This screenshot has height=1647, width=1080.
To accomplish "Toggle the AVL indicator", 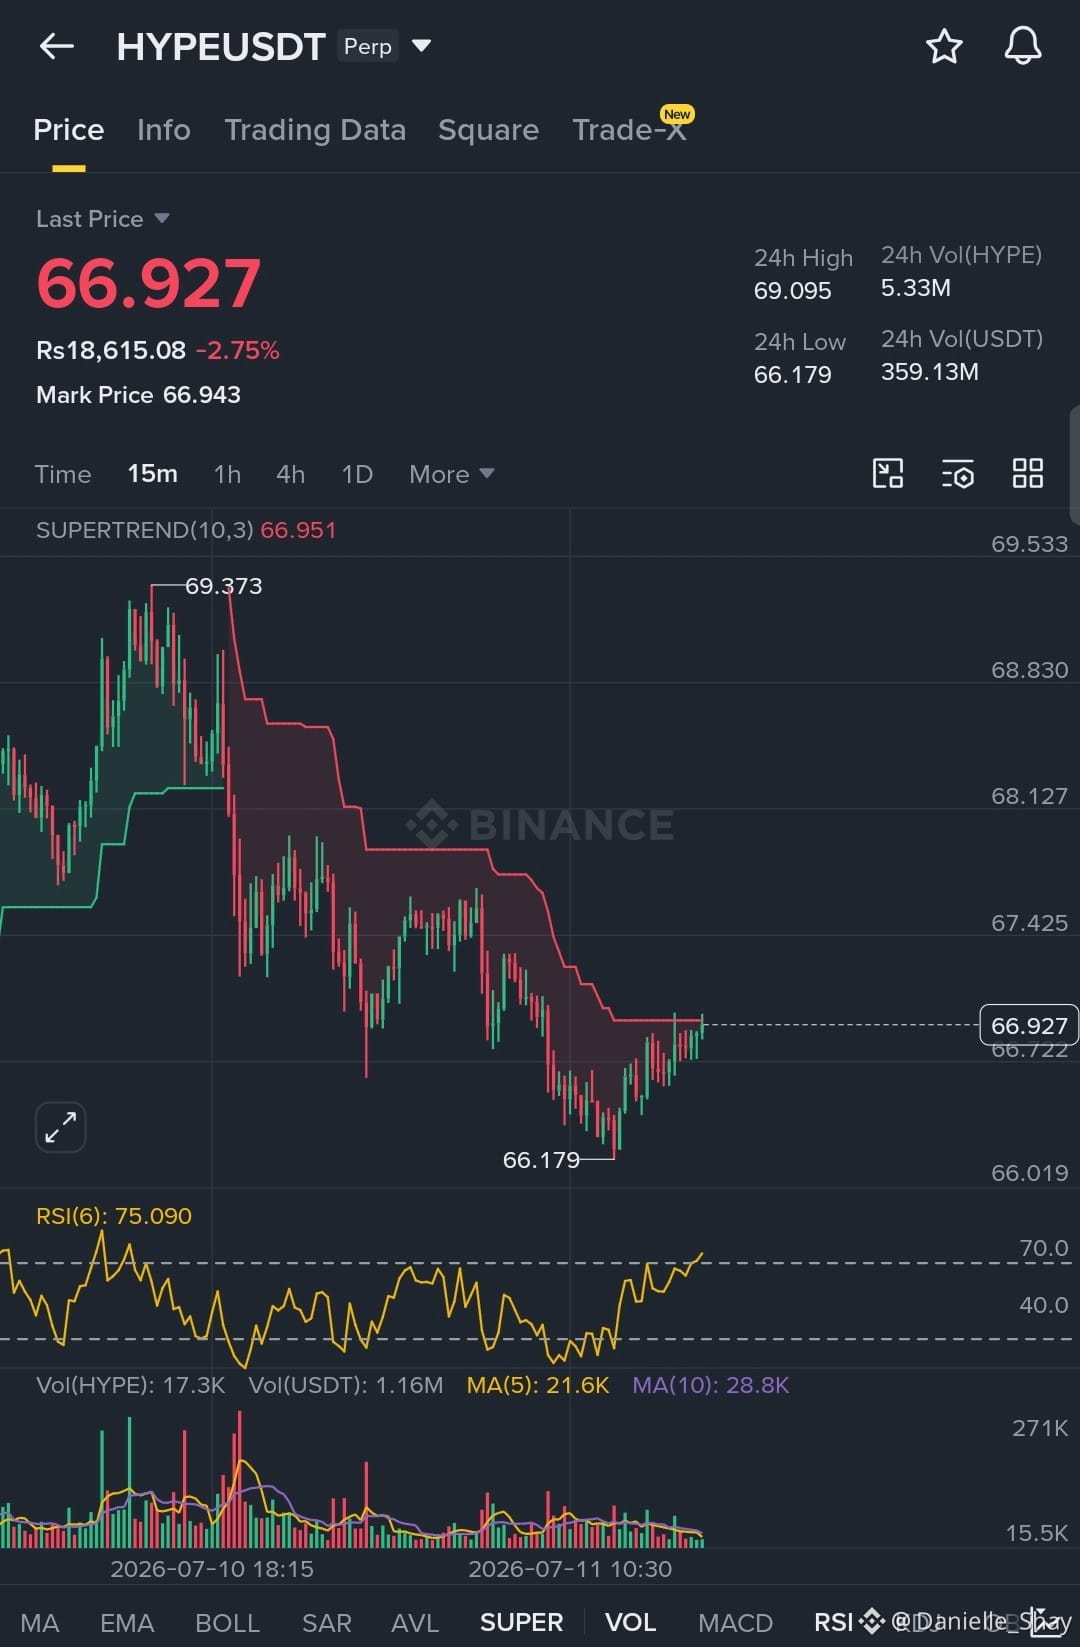I will [x=415, y=1622].
